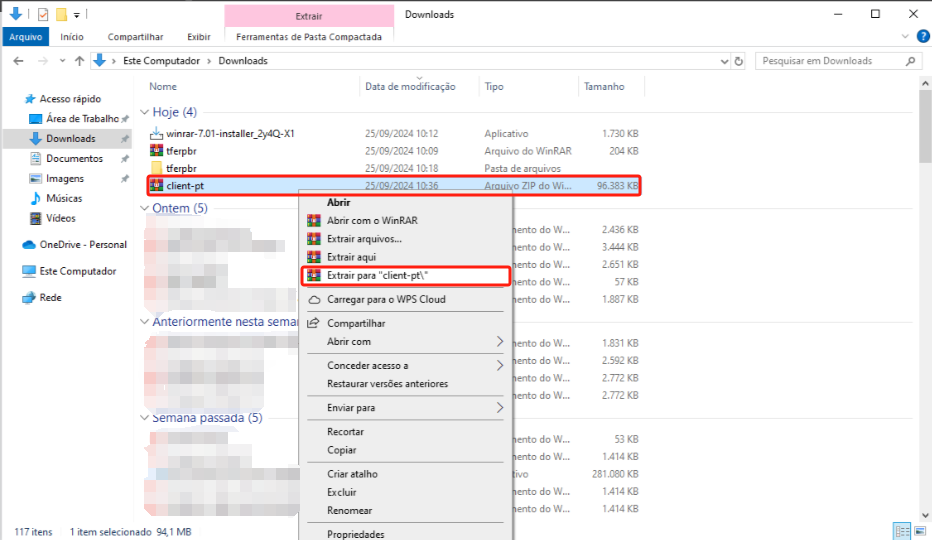
Task: Expand the address bar history dropdown
Action: tap(722, 61)
